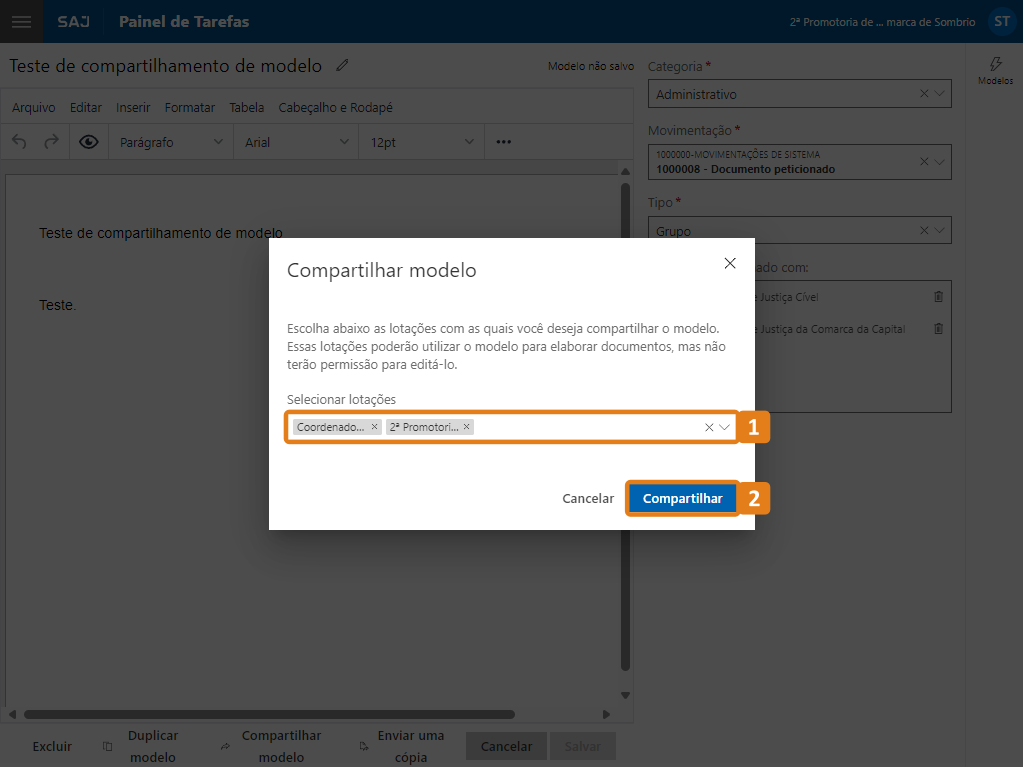Clear all selected lotações
The width and height of the screenshot is (1023, 767).
[x=709, y=427]
